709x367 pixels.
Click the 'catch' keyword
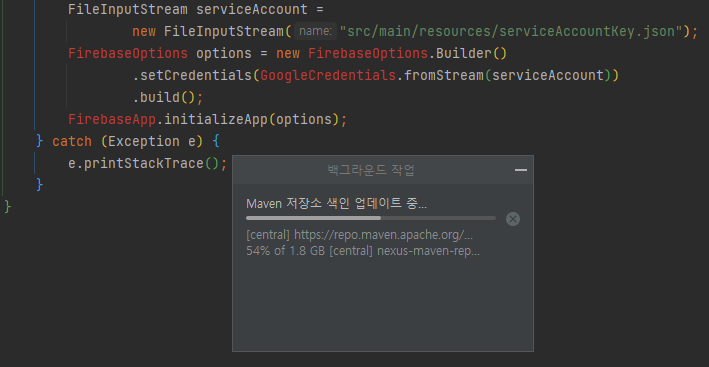[x=71, y=141]
